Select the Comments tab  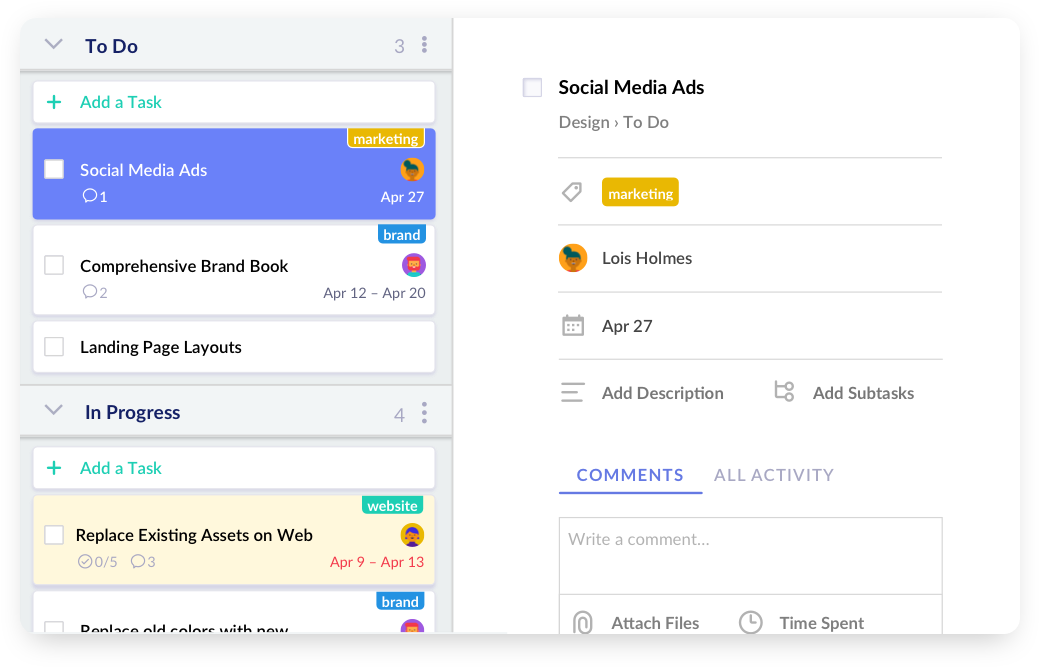[630, 475]
